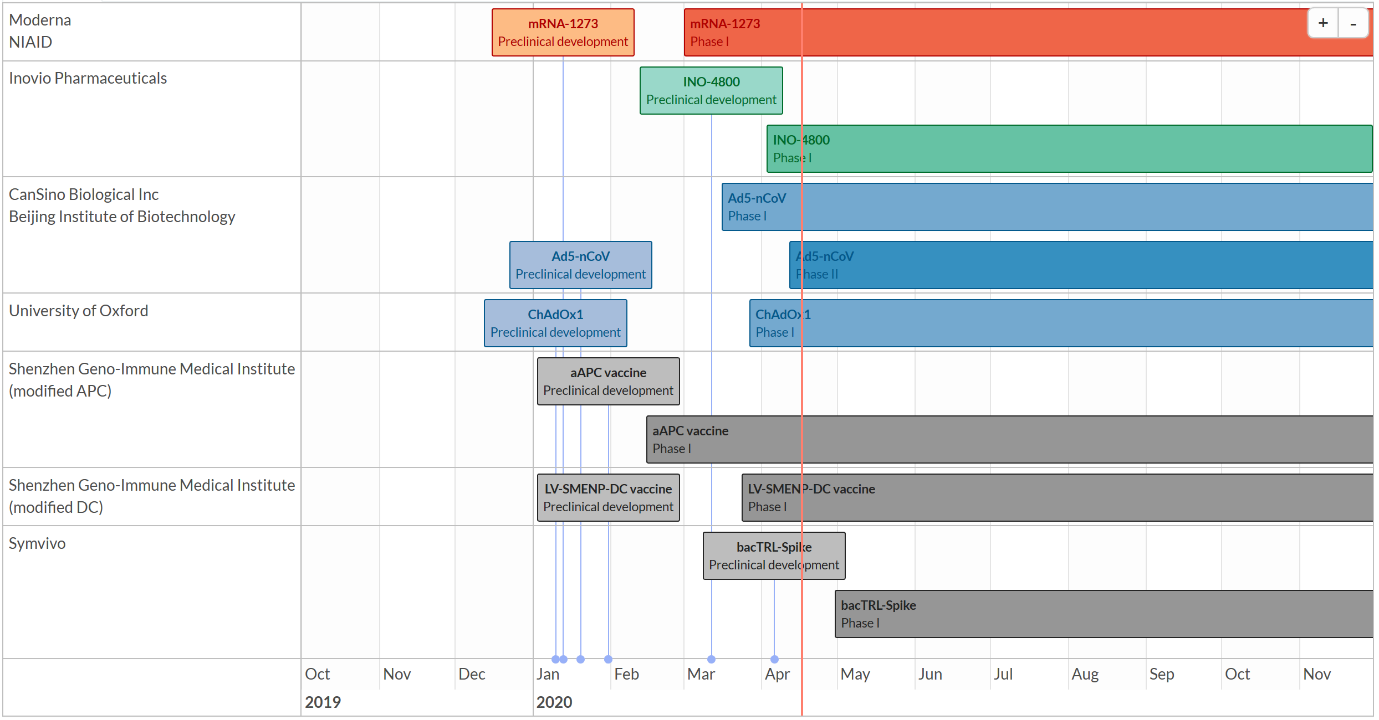Click the INO-4800 Preclinical development bar
Viewport: 1379px width, 720px height.
[711, 90]
